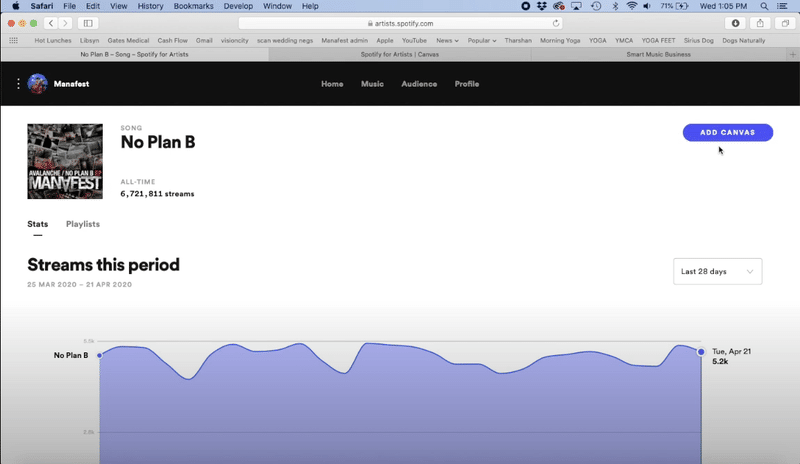
Task: Click the volume status icon
Action: coord(646,6)
